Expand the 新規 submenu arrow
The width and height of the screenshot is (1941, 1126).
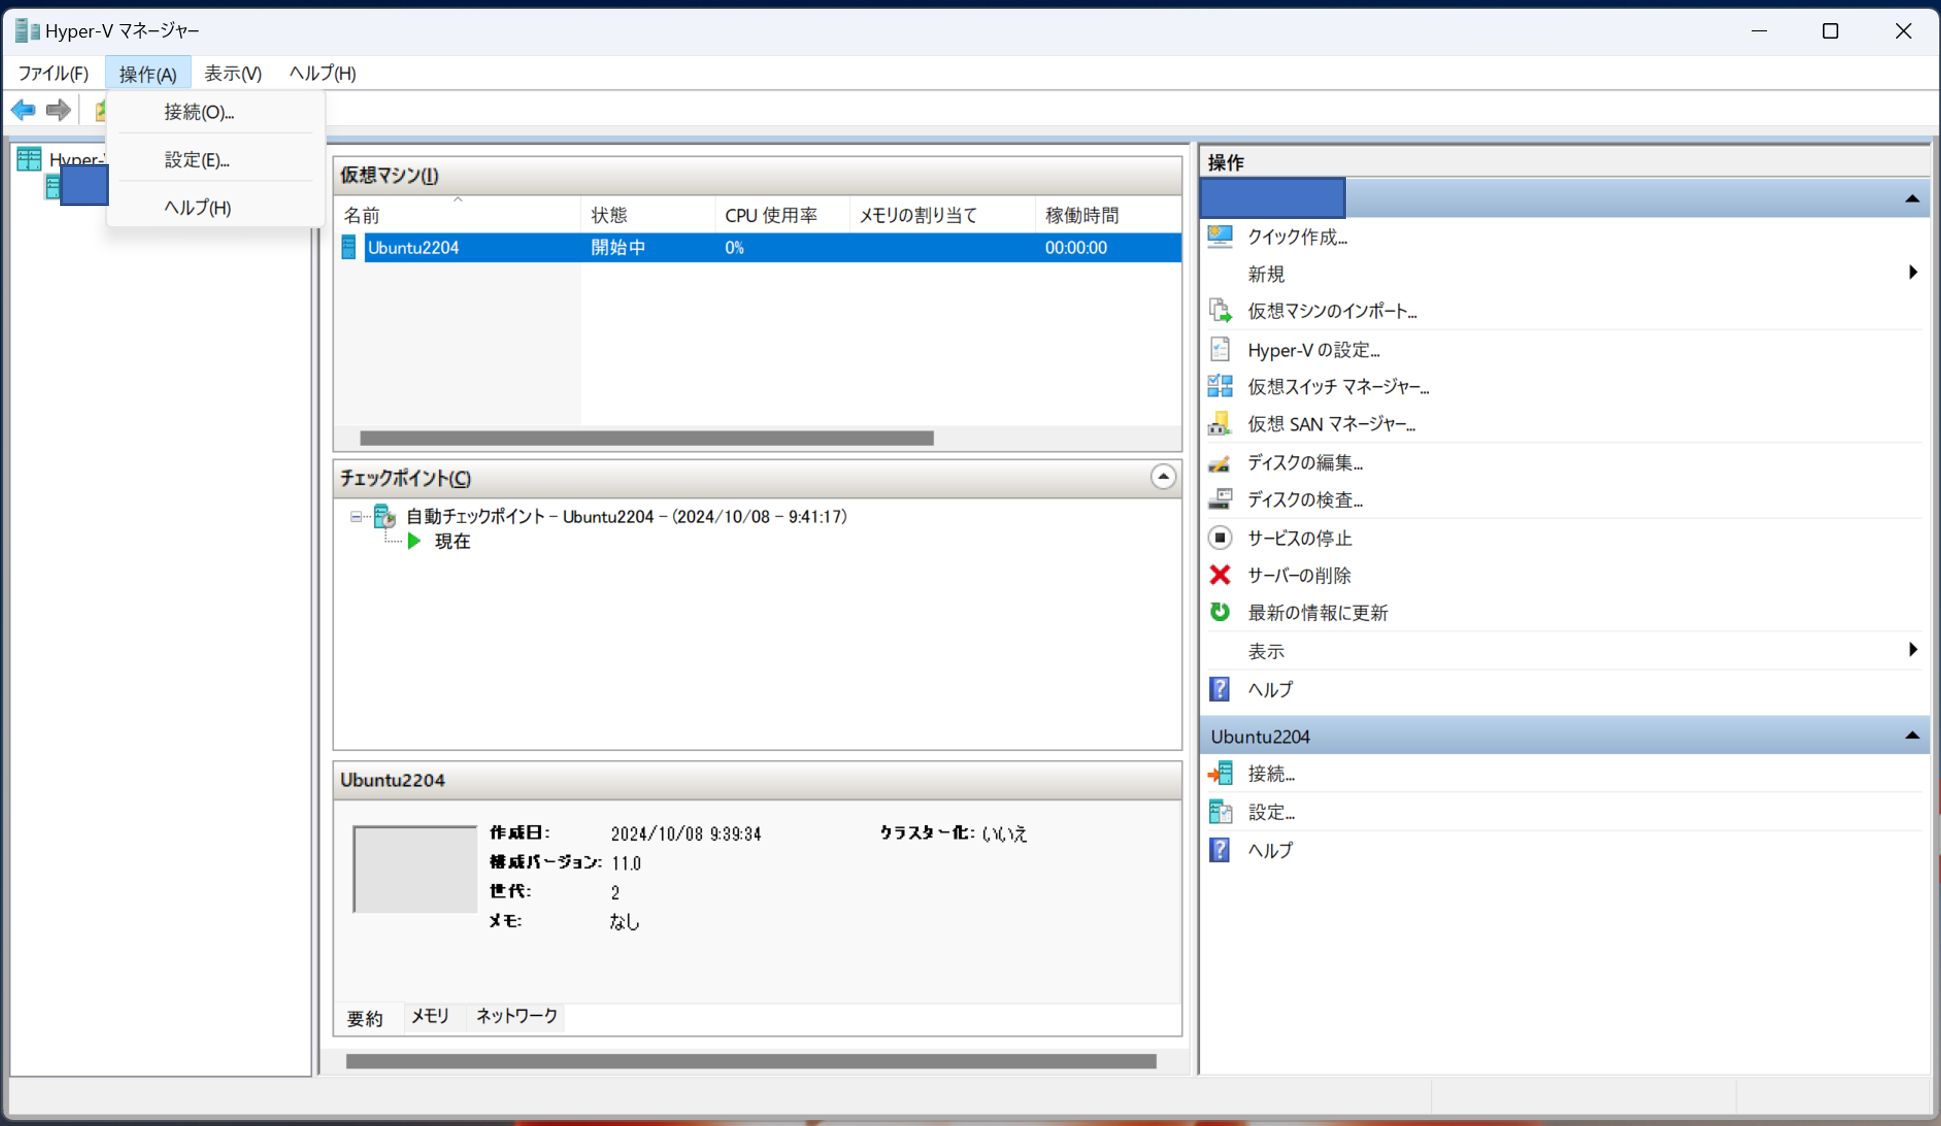click(1912, 272)
